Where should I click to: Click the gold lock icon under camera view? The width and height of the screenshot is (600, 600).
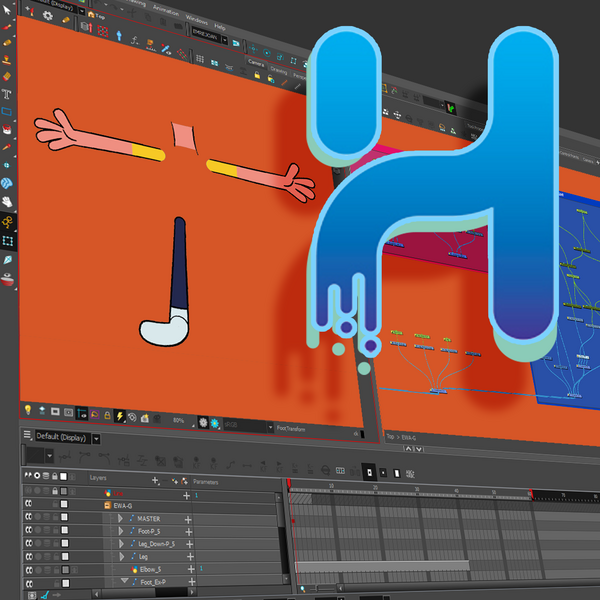click(108, 415)
